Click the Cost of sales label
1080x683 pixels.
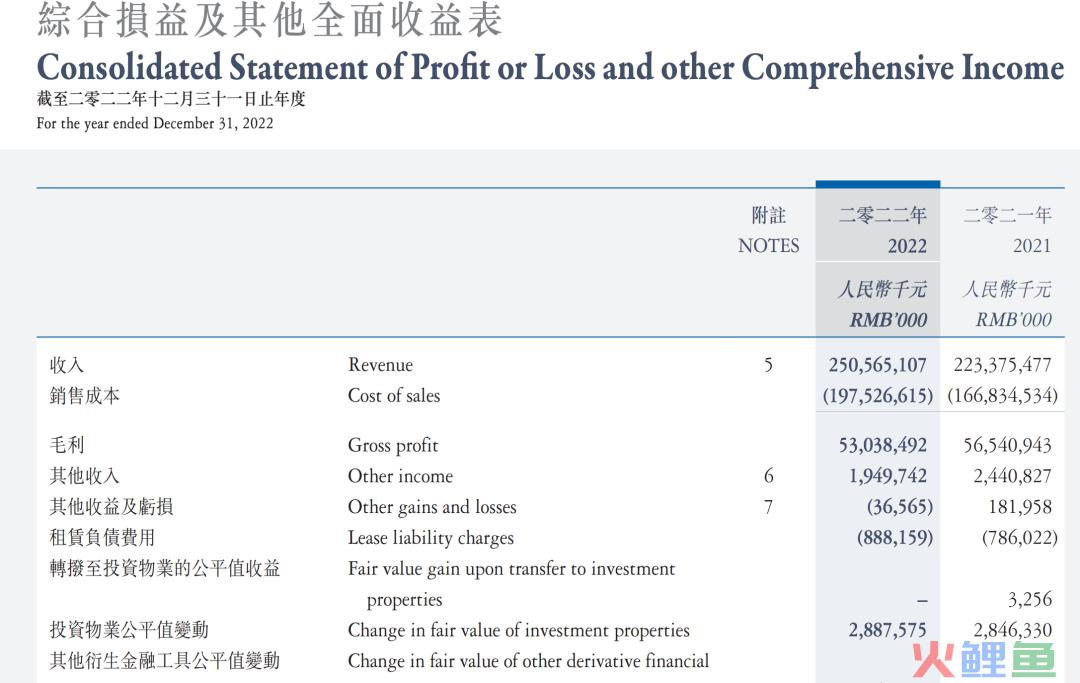pos(394,396)
